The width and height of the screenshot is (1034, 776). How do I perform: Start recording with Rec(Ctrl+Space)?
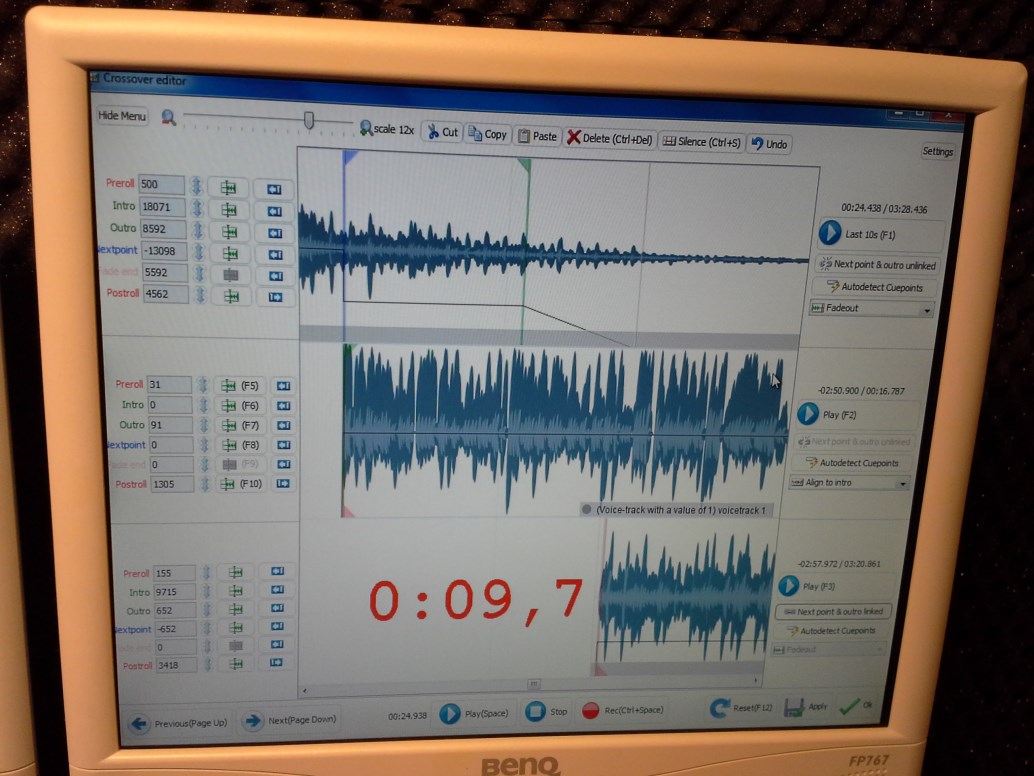623,710
